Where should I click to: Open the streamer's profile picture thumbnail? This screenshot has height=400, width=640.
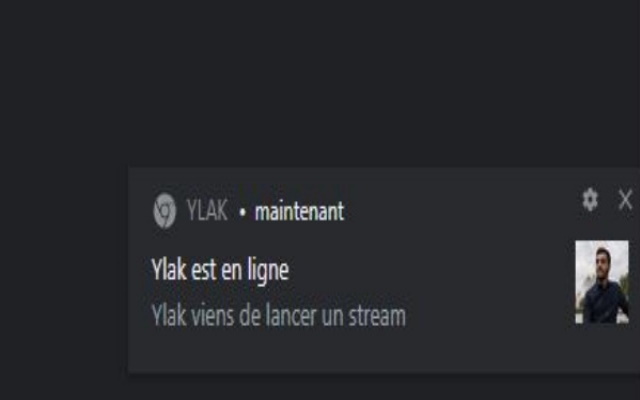click(x=602, y=282)
